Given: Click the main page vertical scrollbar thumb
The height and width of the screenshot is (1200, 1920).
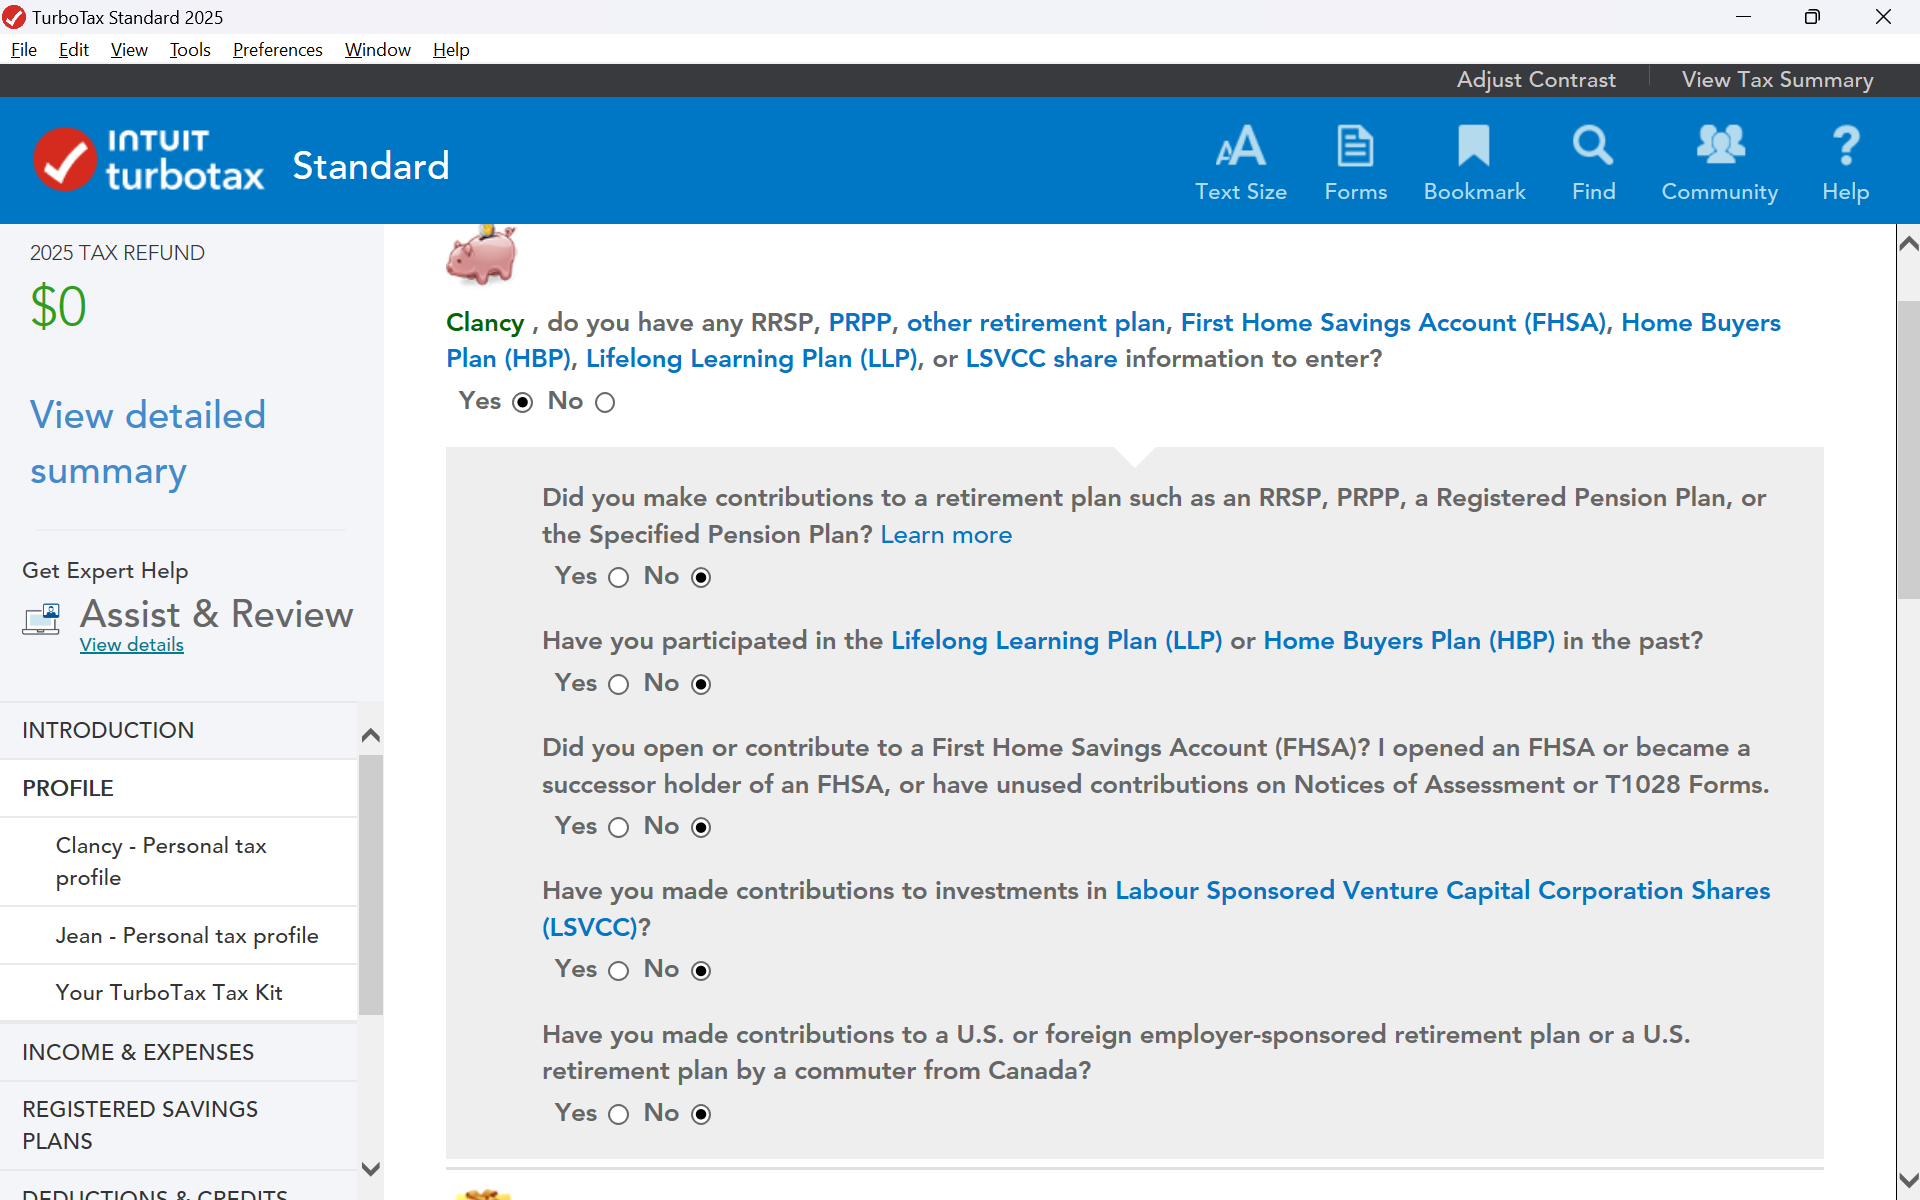Looking at the screenshot, I should (x=1908, y=450).
